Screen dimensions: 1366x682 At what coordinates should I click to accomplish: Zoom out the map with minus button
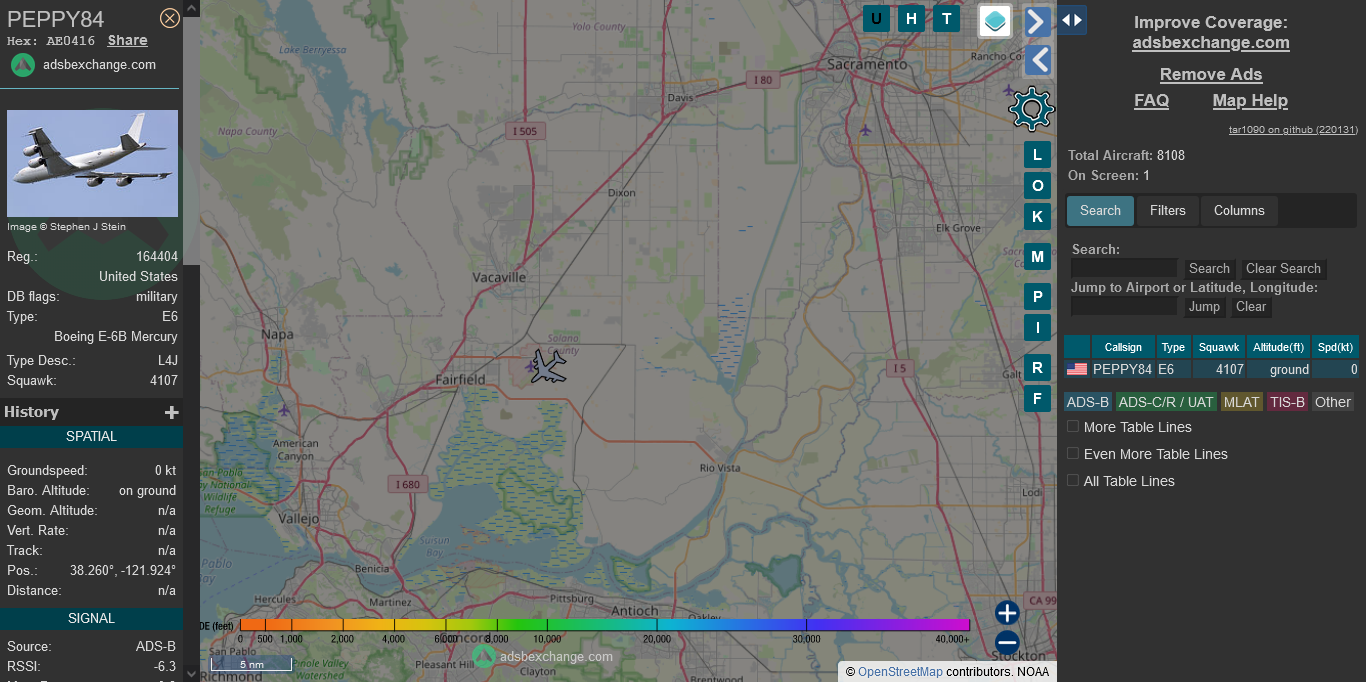point(1007,643)
